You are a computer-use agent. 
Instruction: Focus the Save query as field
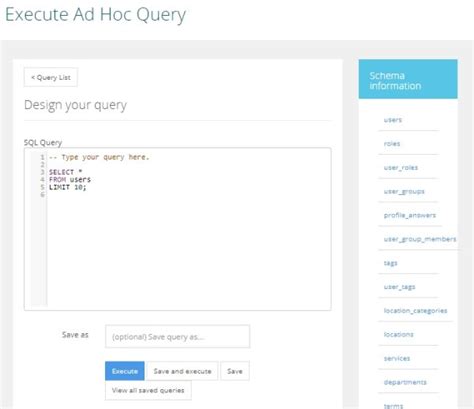177,337
